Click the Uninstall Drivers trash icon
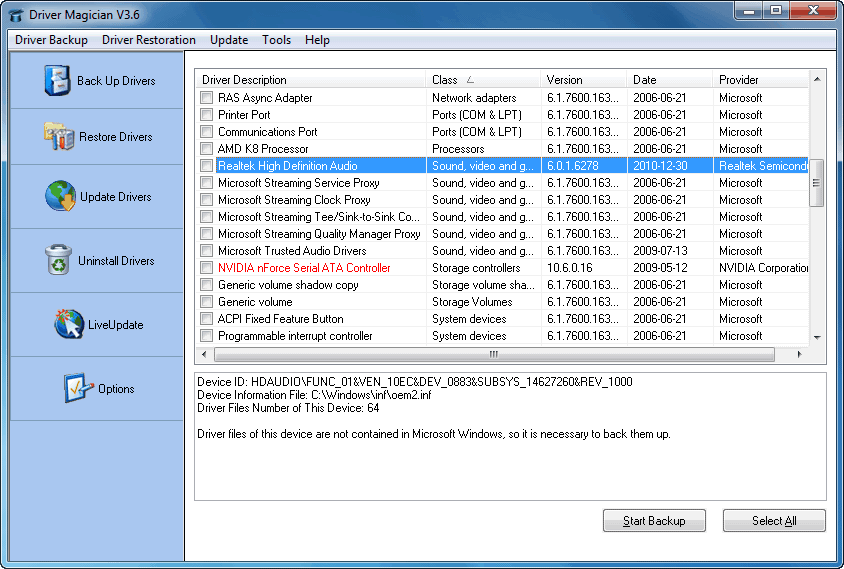 [58, 261]
